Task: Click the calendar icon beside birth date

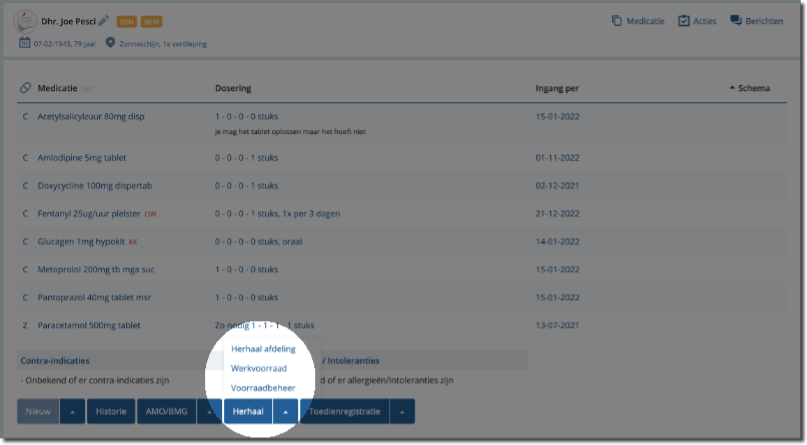Action: click(x=24, y=43)
